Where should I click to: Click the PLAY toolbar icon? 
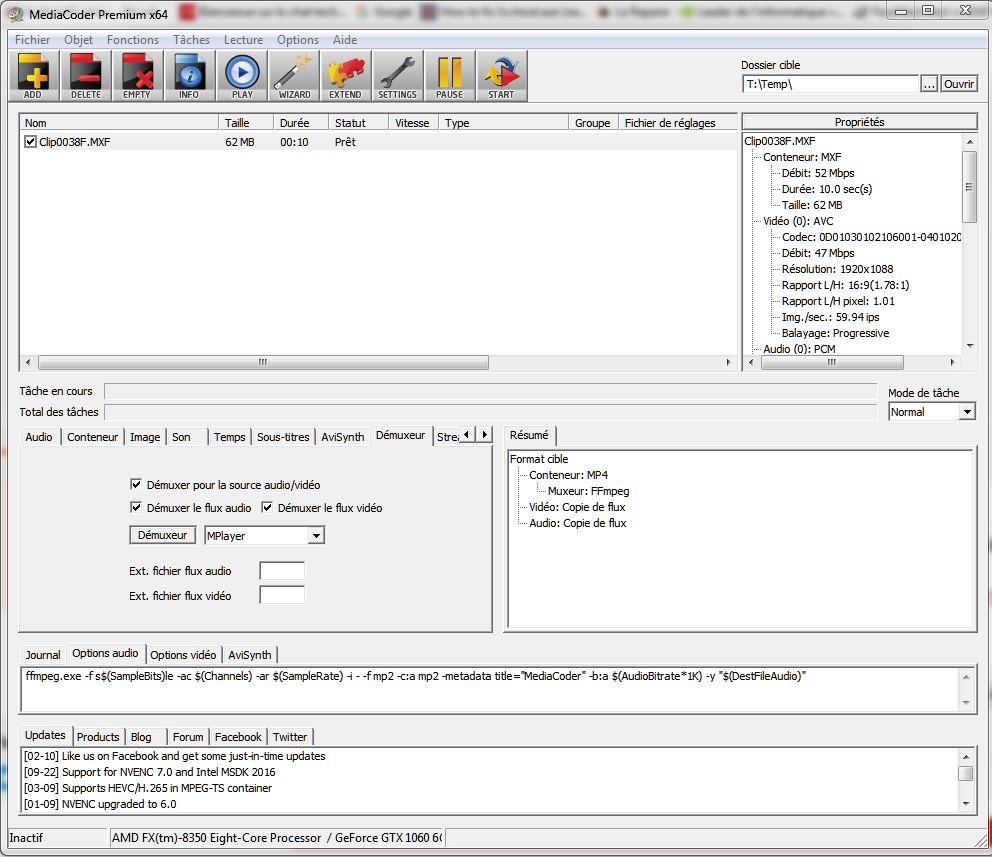tap(241, 76)
